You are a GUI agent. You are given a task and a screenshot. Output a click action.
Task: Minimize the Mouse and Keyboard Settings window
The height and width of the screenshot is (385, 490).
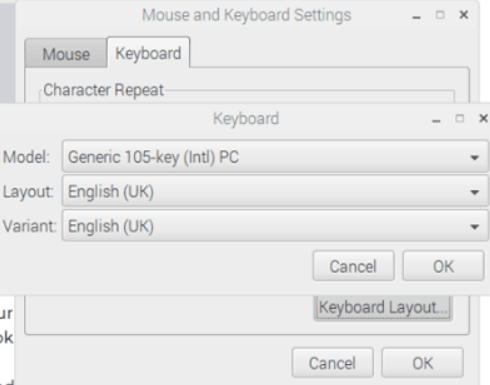pos(416,17)
